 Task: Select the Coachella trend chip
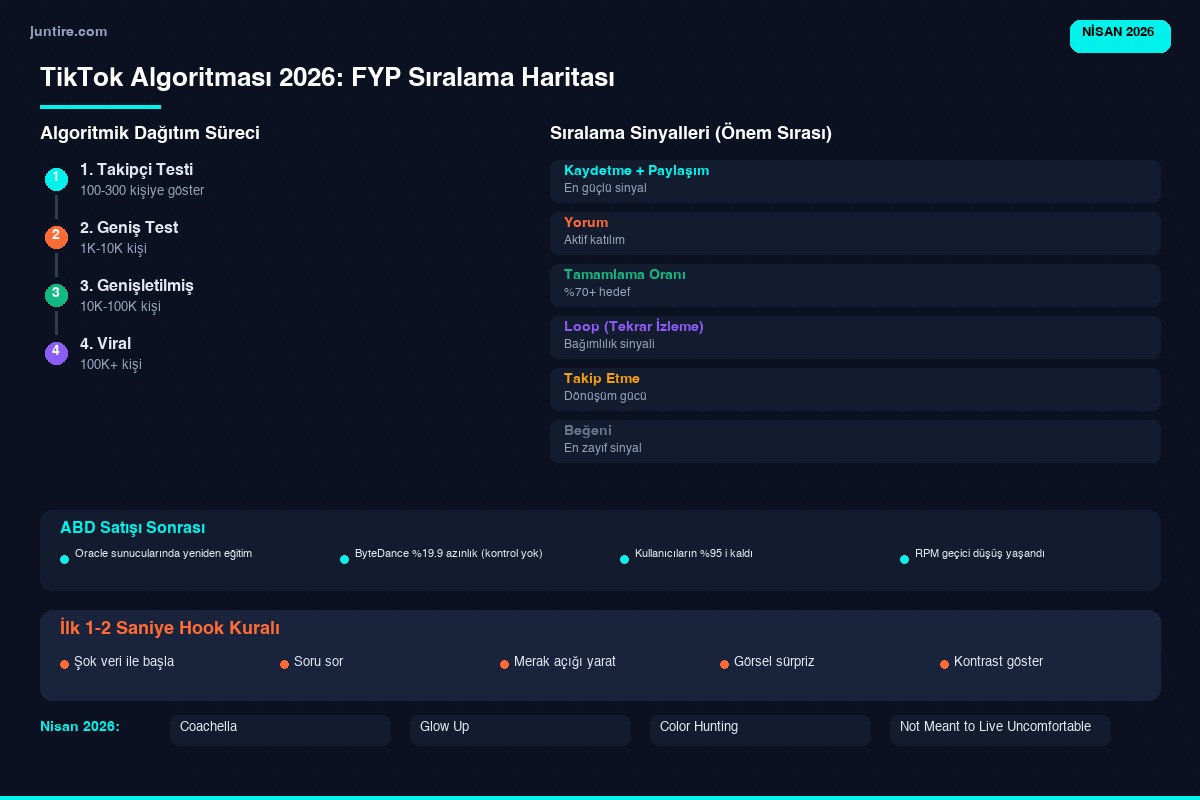[x=280, y=730]
